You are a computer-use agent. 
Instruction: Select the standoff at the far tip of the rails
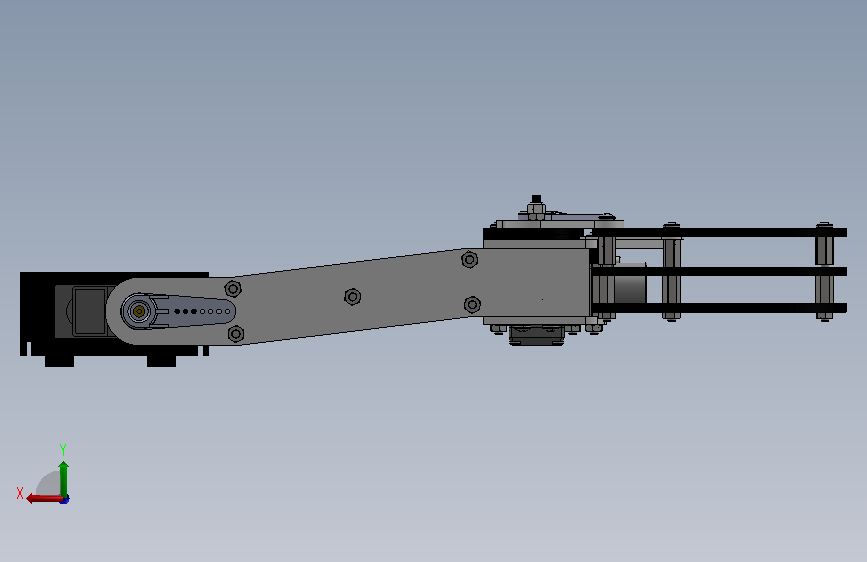824,272
